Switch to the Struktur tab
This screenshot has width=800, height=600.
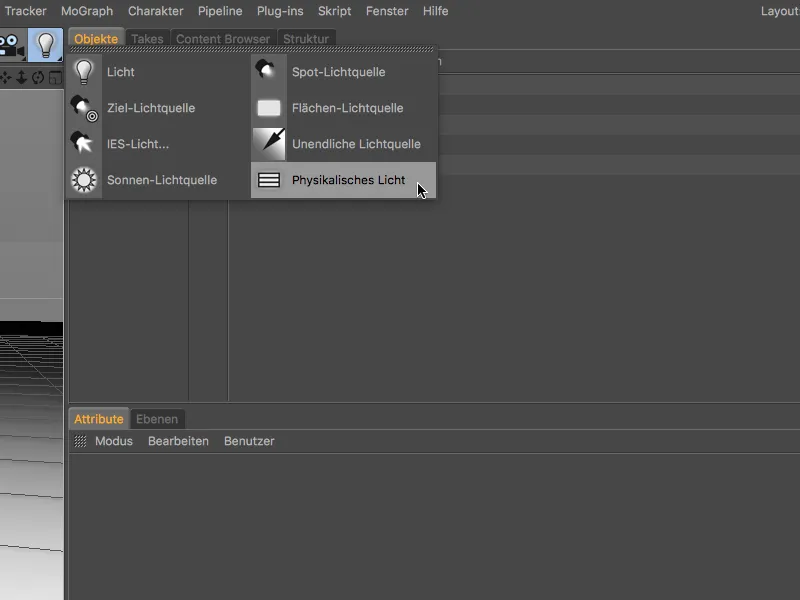(306, 38)
